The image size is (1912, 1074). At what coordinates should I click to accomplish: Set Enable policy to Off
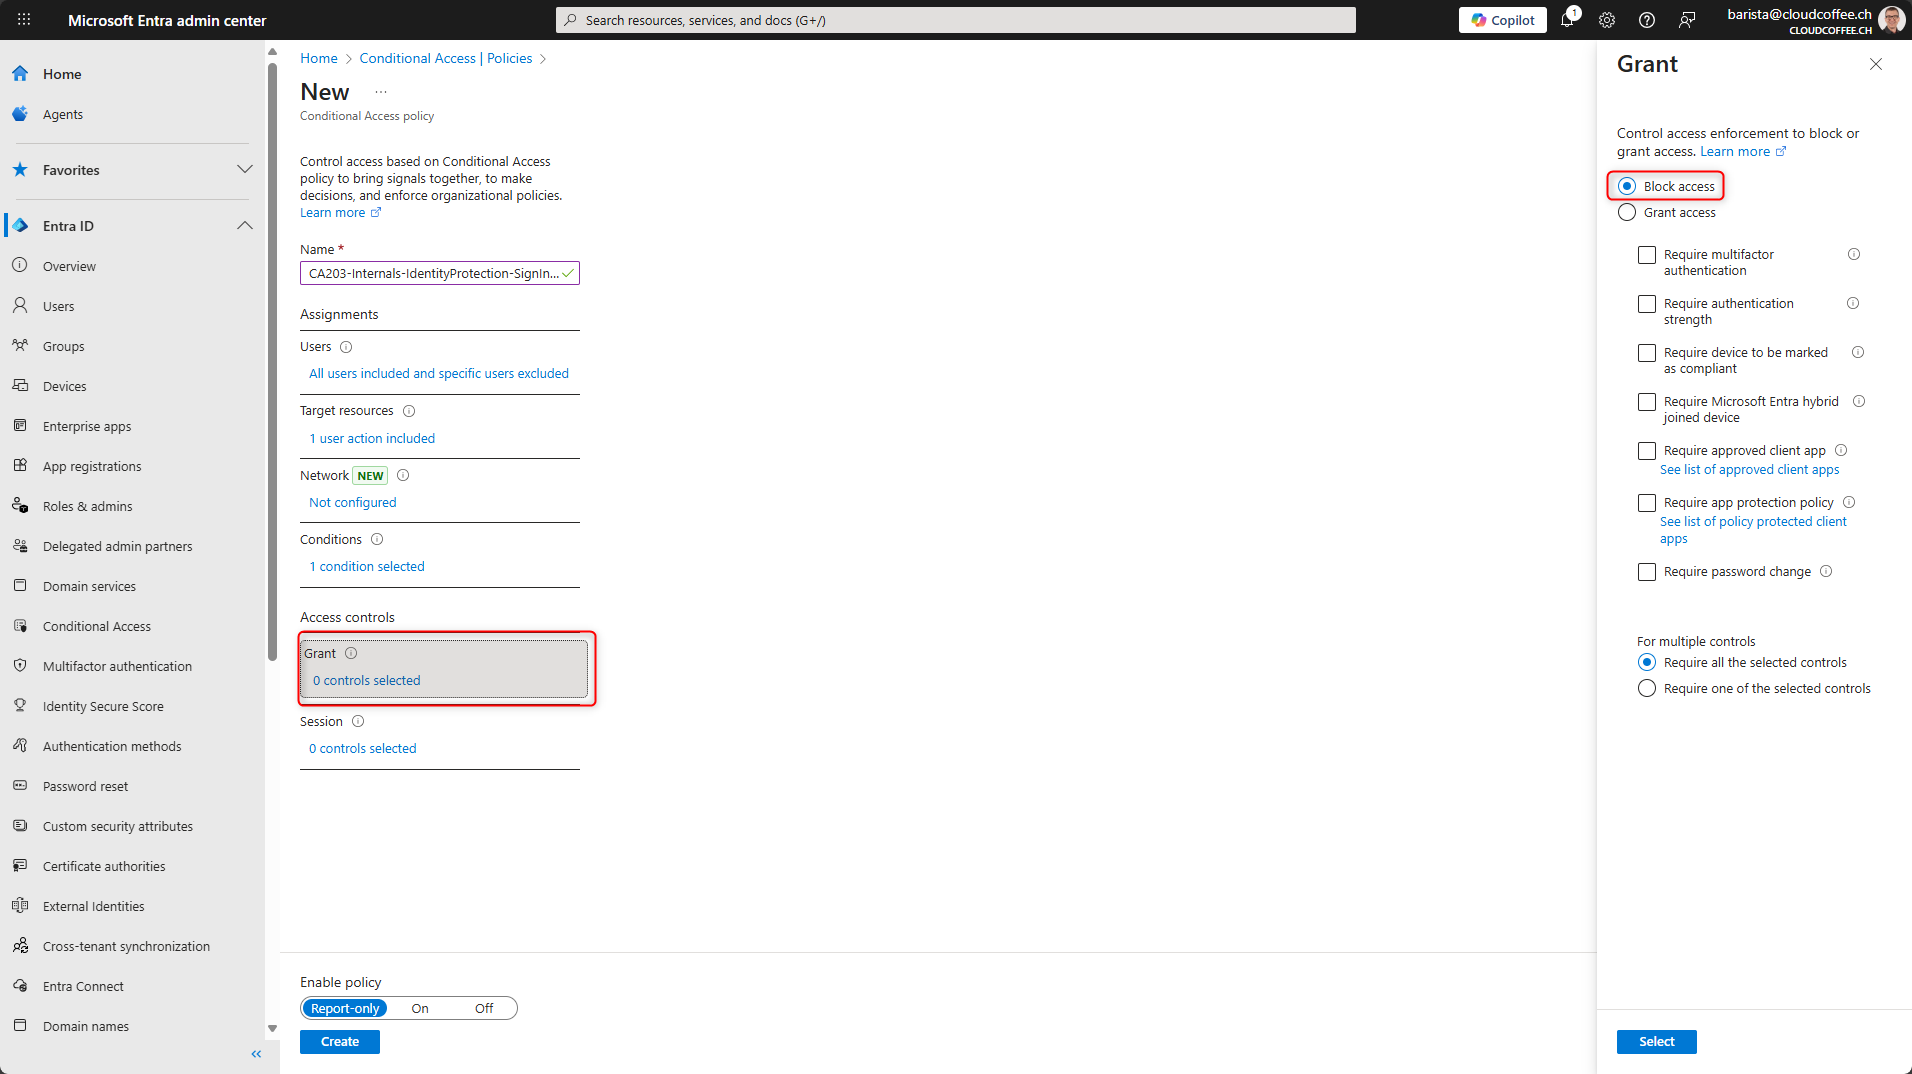[484, 1008]
